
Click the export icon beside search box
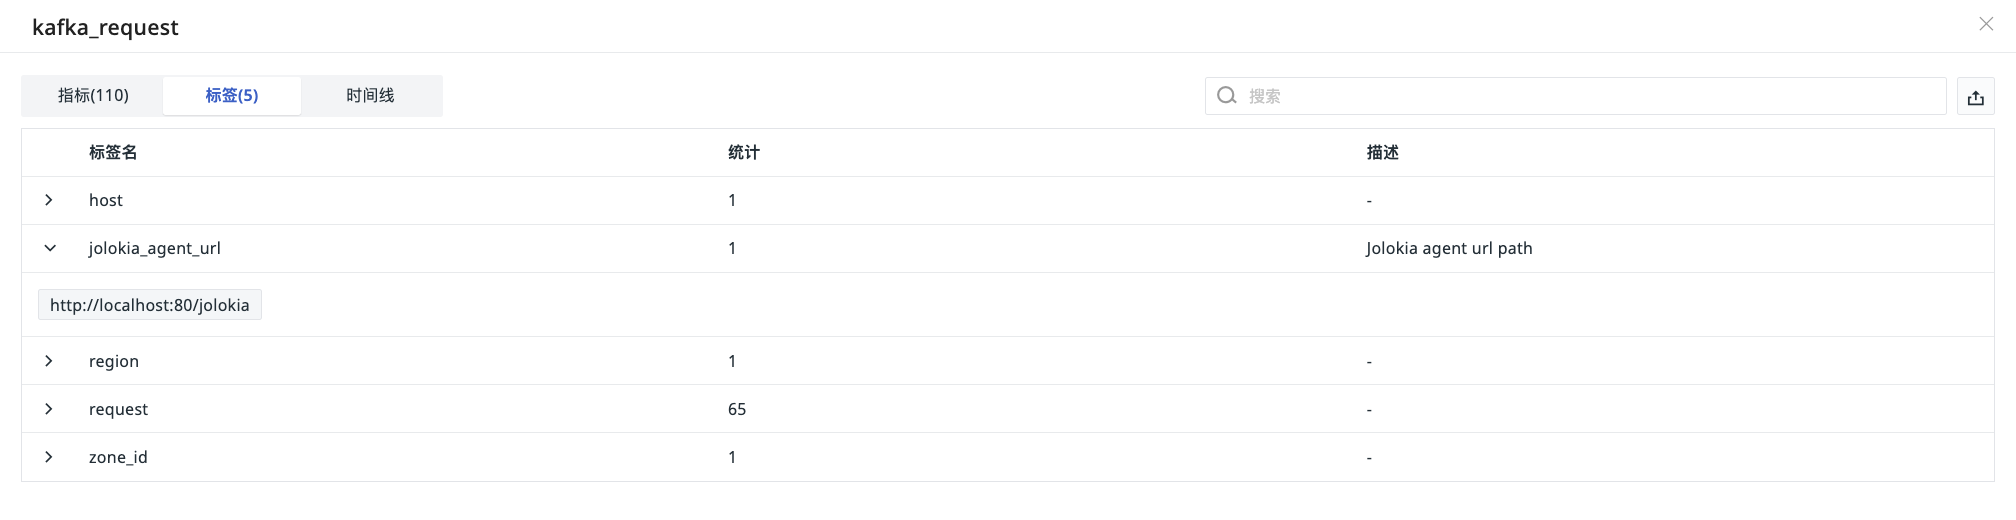(1975, 97)
